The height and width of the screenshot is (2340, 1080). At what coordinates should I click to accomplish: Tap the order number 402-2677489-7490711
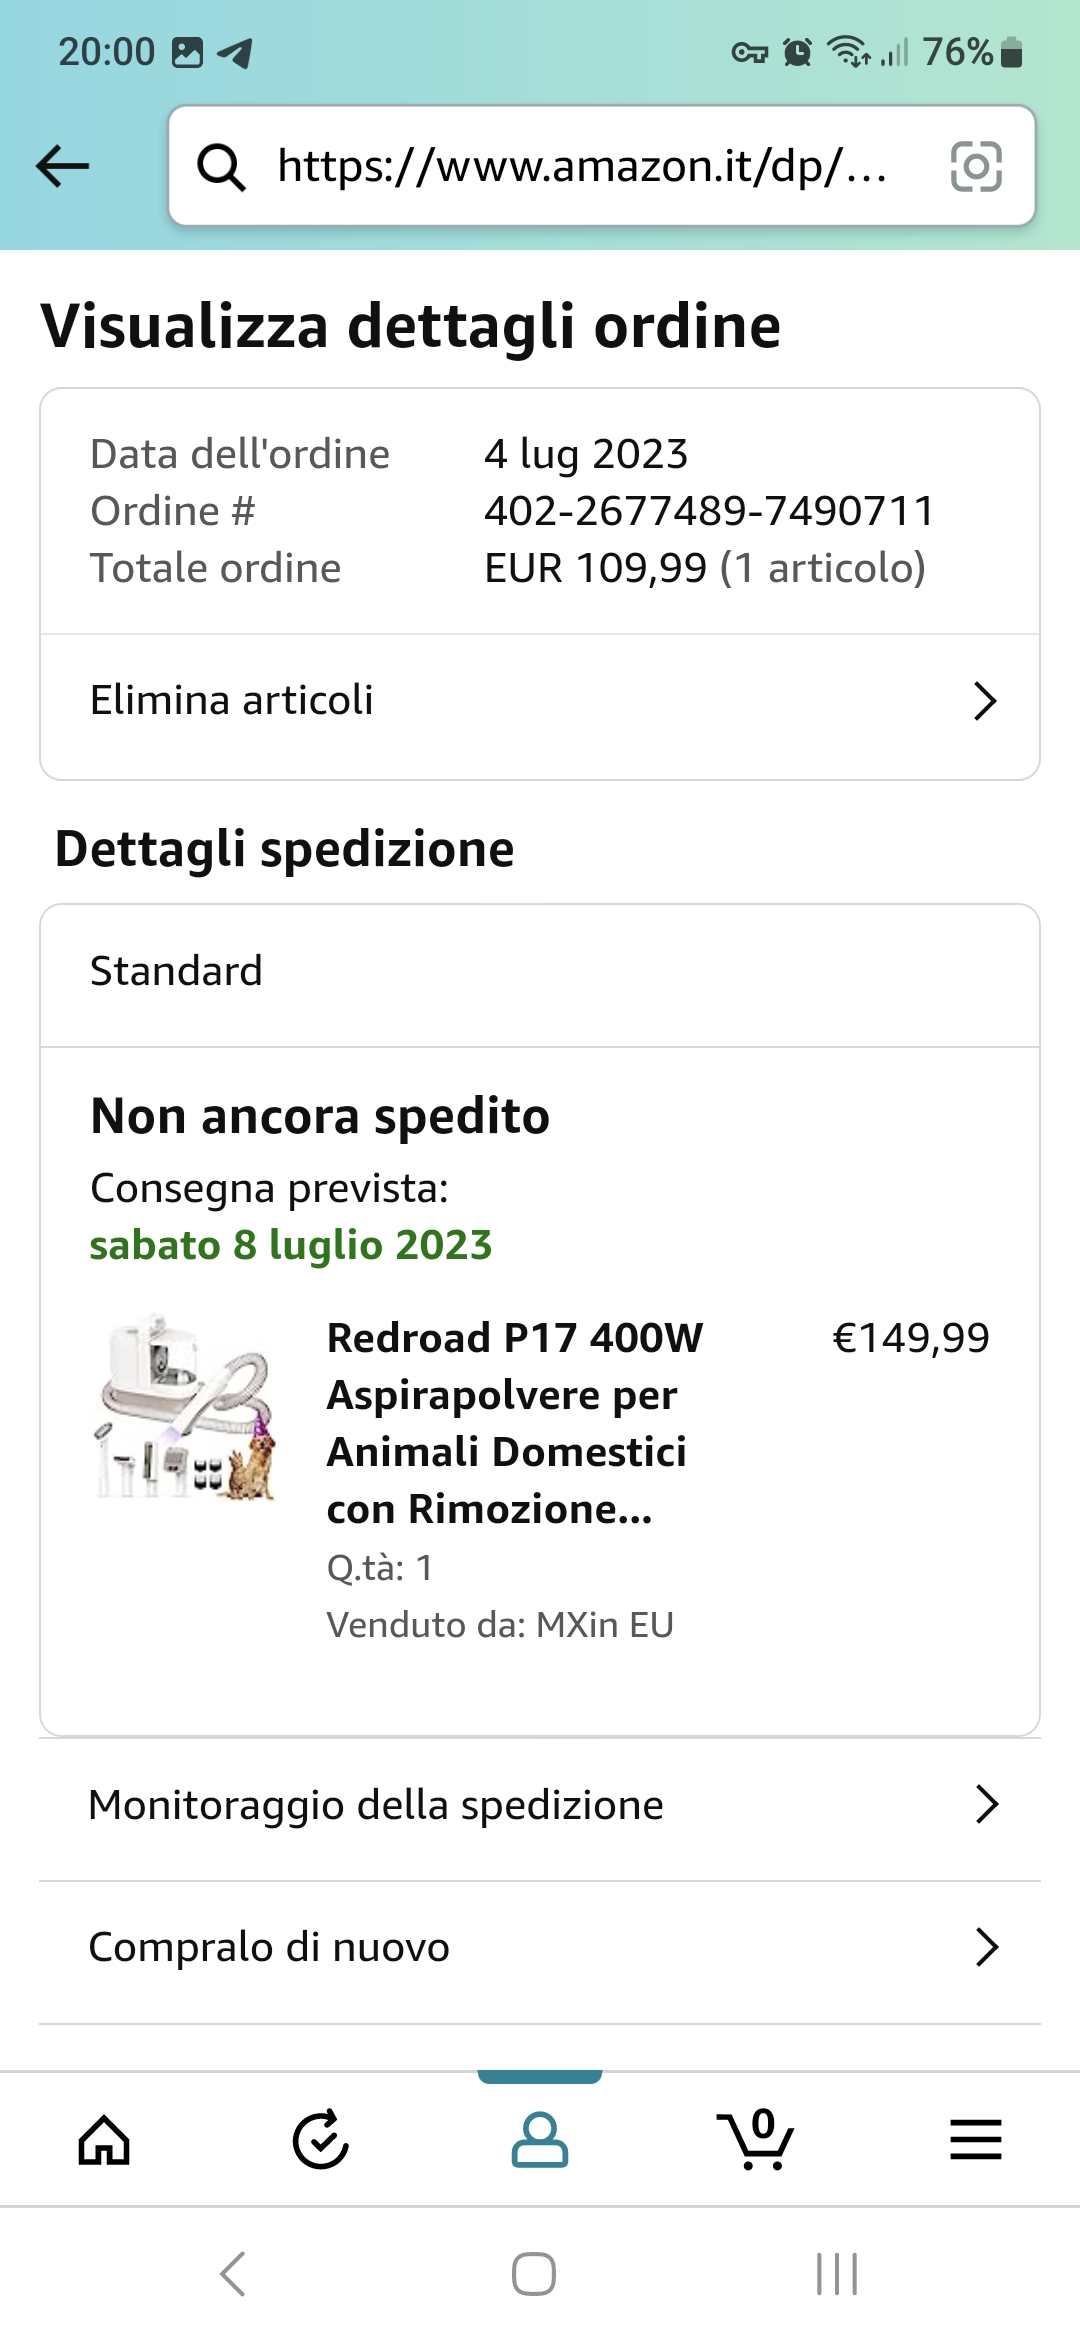click(x=709, y=511)
